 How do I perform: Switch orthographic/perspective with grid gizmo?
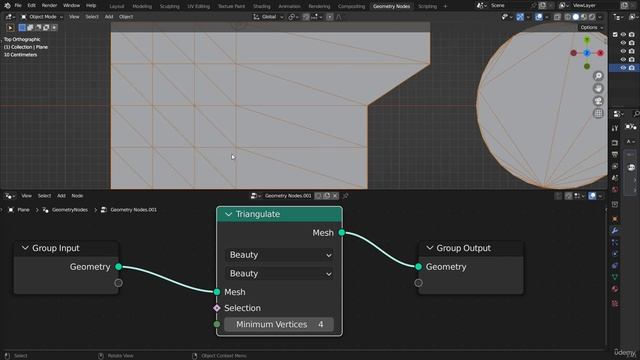pos(598,113)
